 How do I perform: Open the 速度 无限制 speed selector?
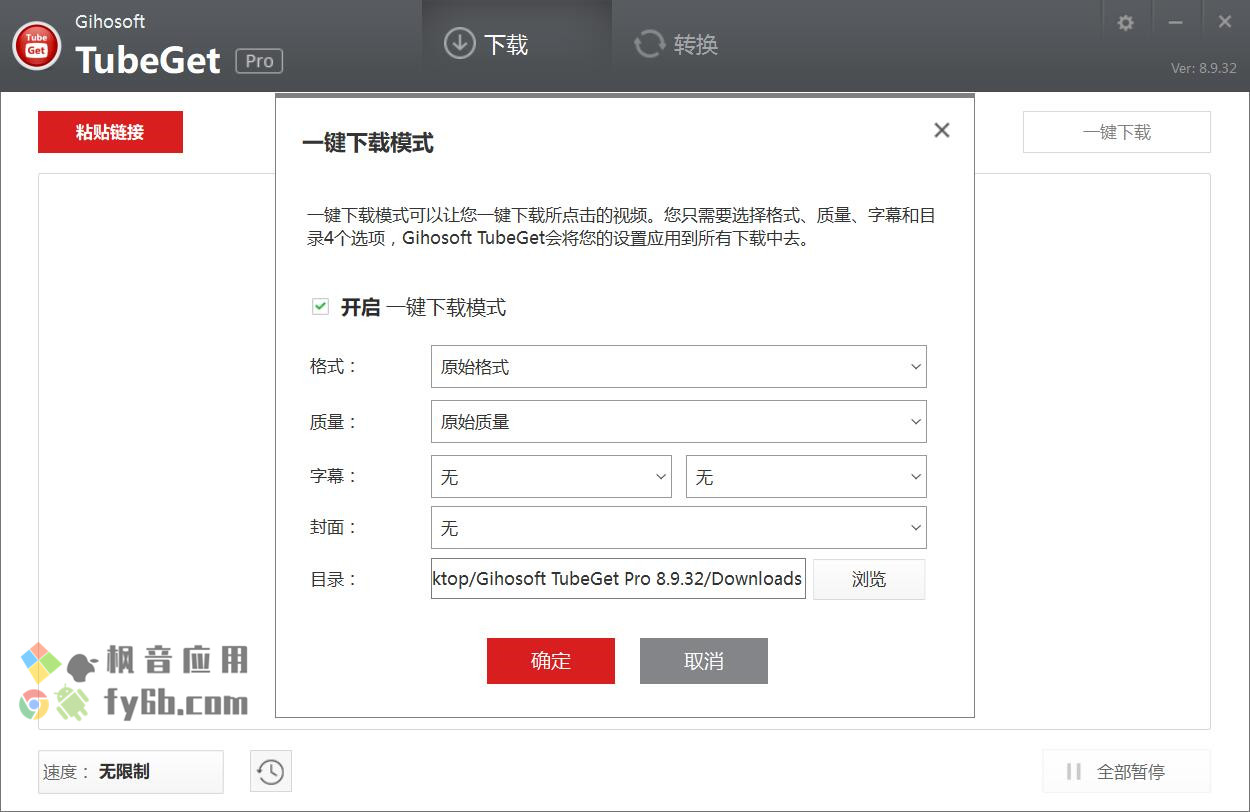131,772
